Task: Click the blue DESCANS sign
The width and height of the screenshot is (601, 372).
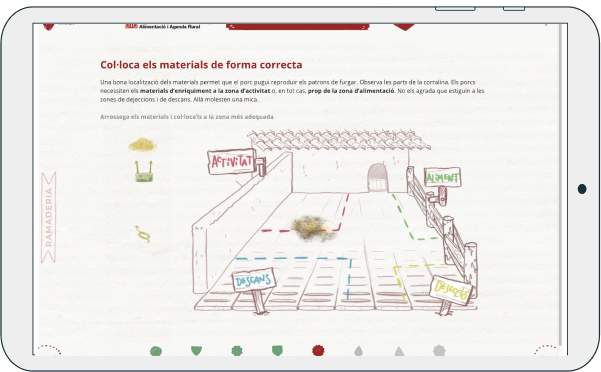Action: click(x=254, y=280)
